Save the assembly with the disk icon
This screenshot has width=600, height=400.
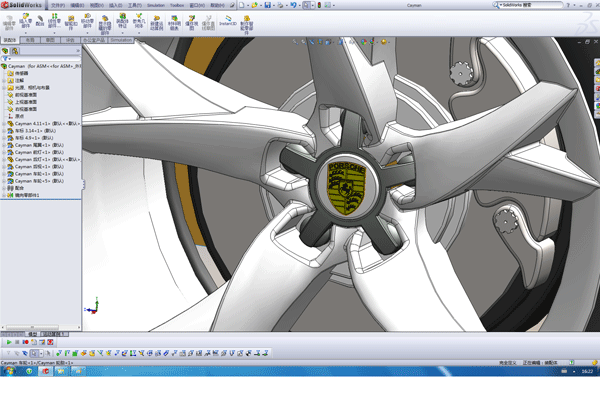(x=267, y=5)
